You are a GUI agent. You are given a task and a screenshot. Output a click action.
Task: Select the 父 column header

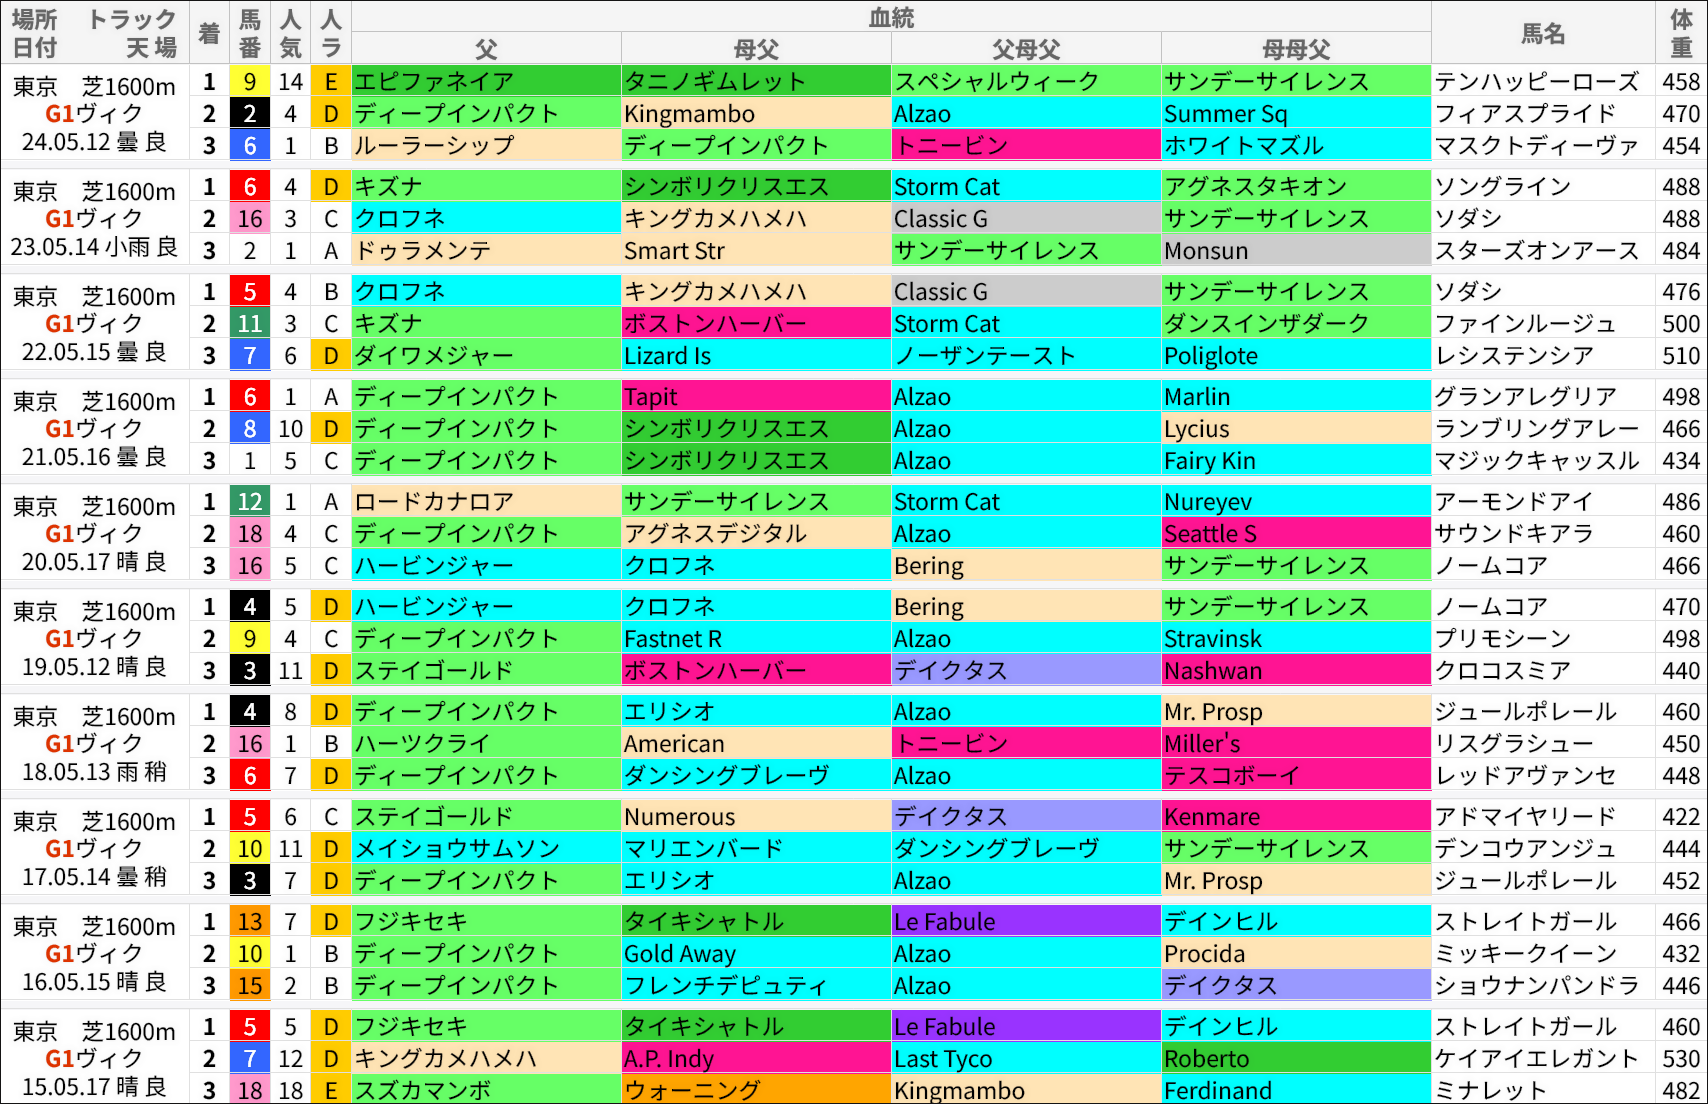coord(486,48)
